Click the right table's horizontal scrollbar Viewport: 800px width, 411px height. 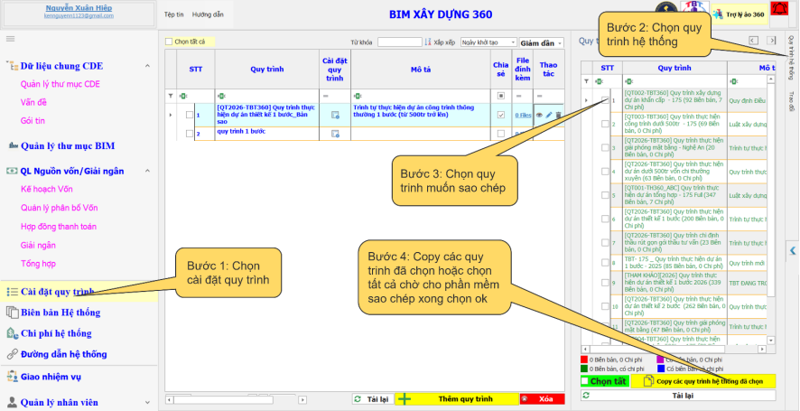673,349
